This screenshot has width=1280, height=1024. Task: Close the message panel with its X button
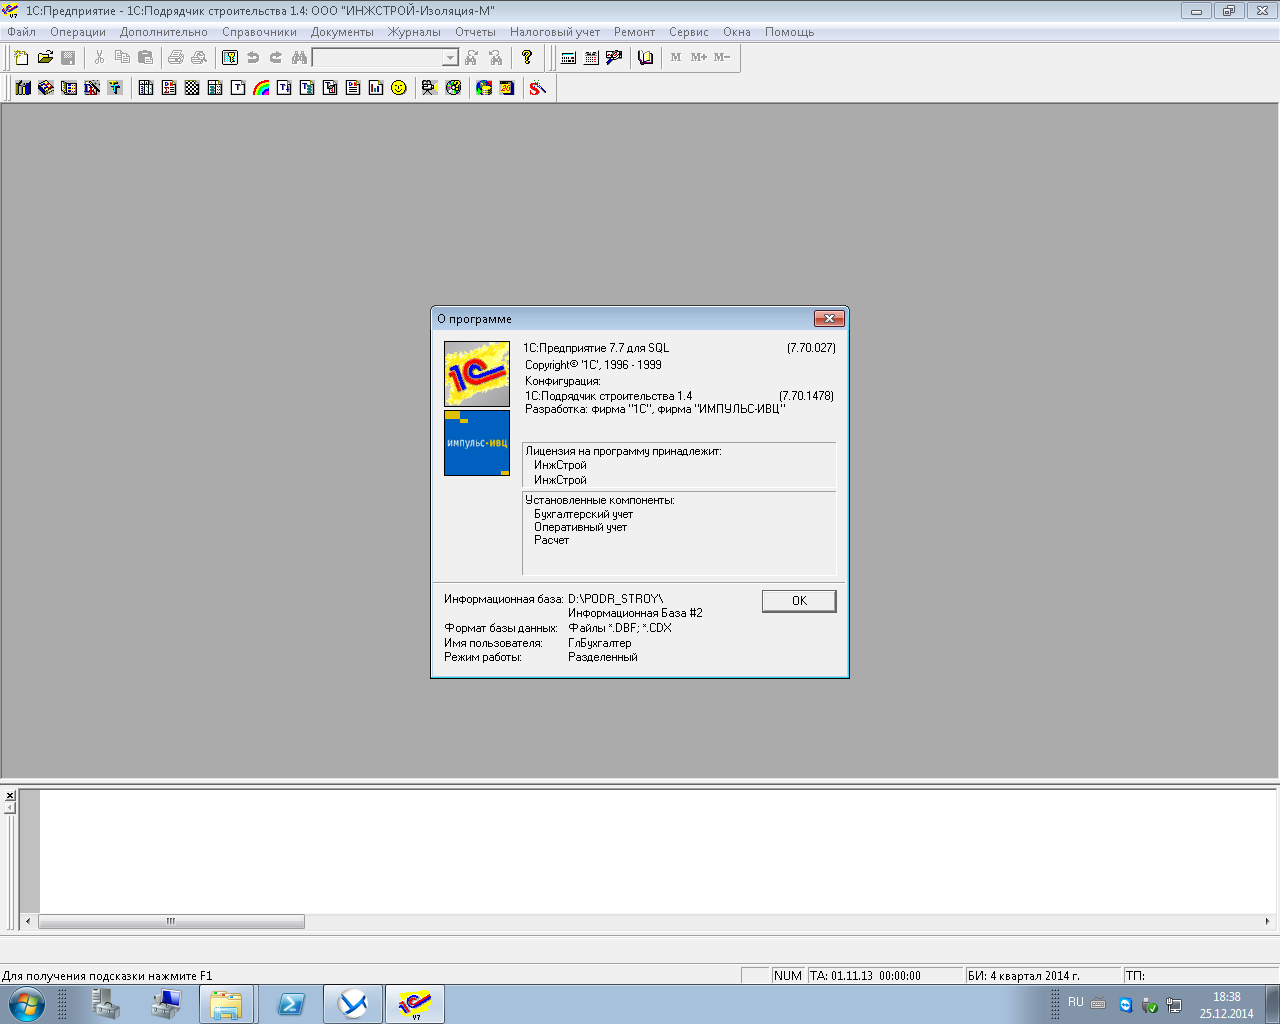[x=10, y=796]
